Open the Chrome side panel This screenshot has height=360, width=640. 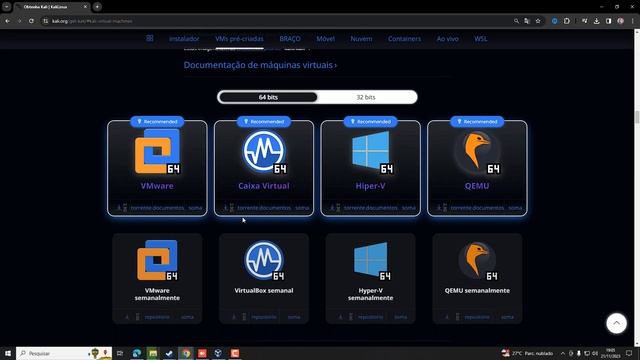pyautogui.click(x=609, y=21)
